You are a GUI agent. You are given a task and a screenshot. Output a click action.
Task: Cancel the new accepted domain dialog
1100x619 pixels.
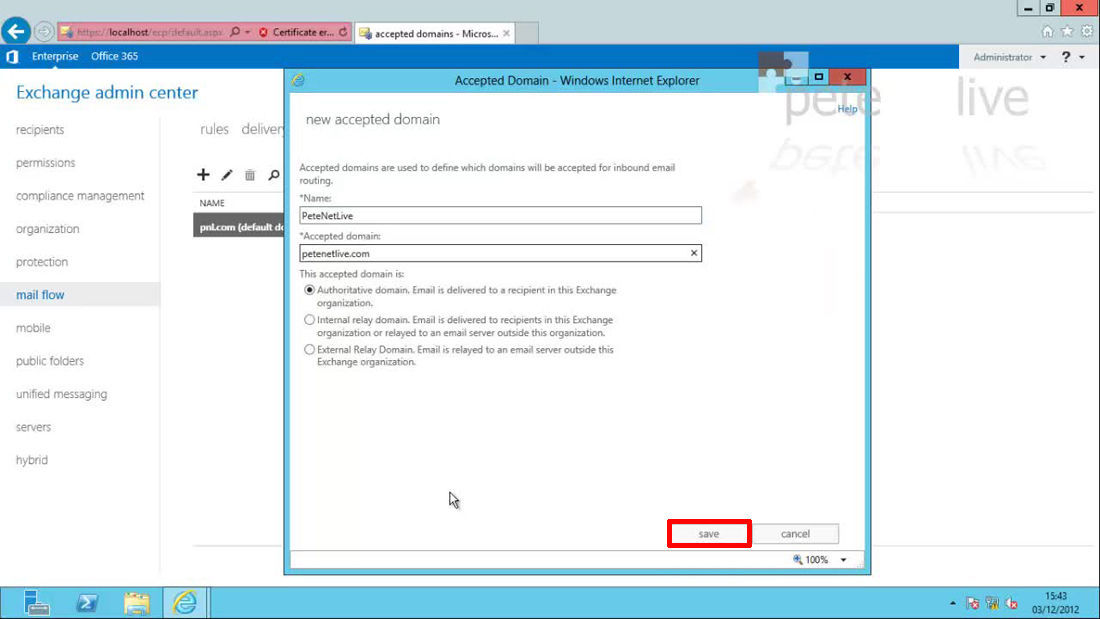point(795,534)
